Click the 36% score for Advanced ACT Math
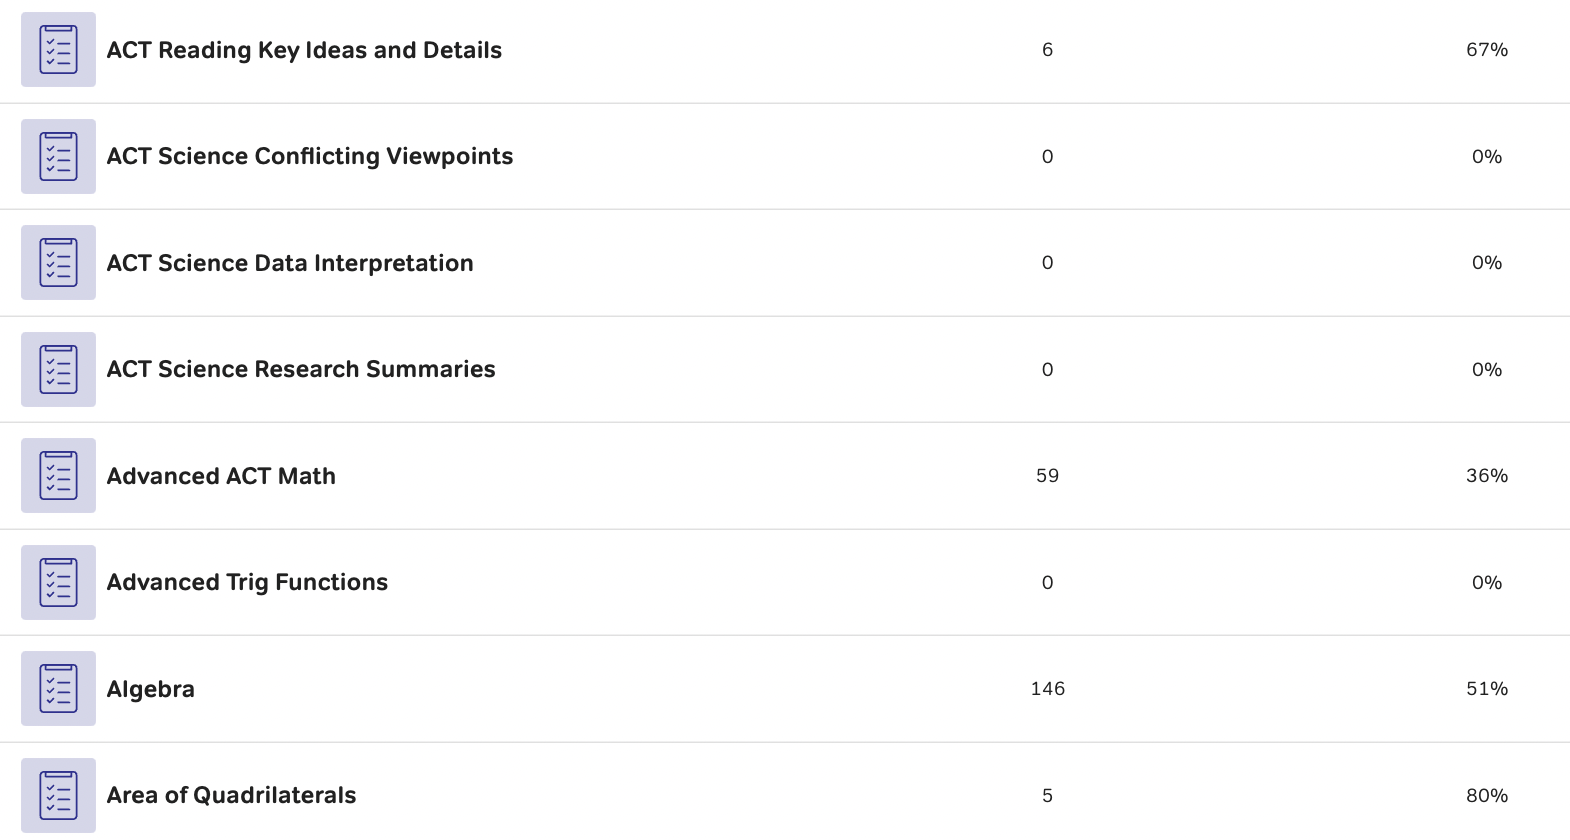Image resolution: width=1570 pixels, height=840 pixels. pyautogui.click(x=1487, y=476)
